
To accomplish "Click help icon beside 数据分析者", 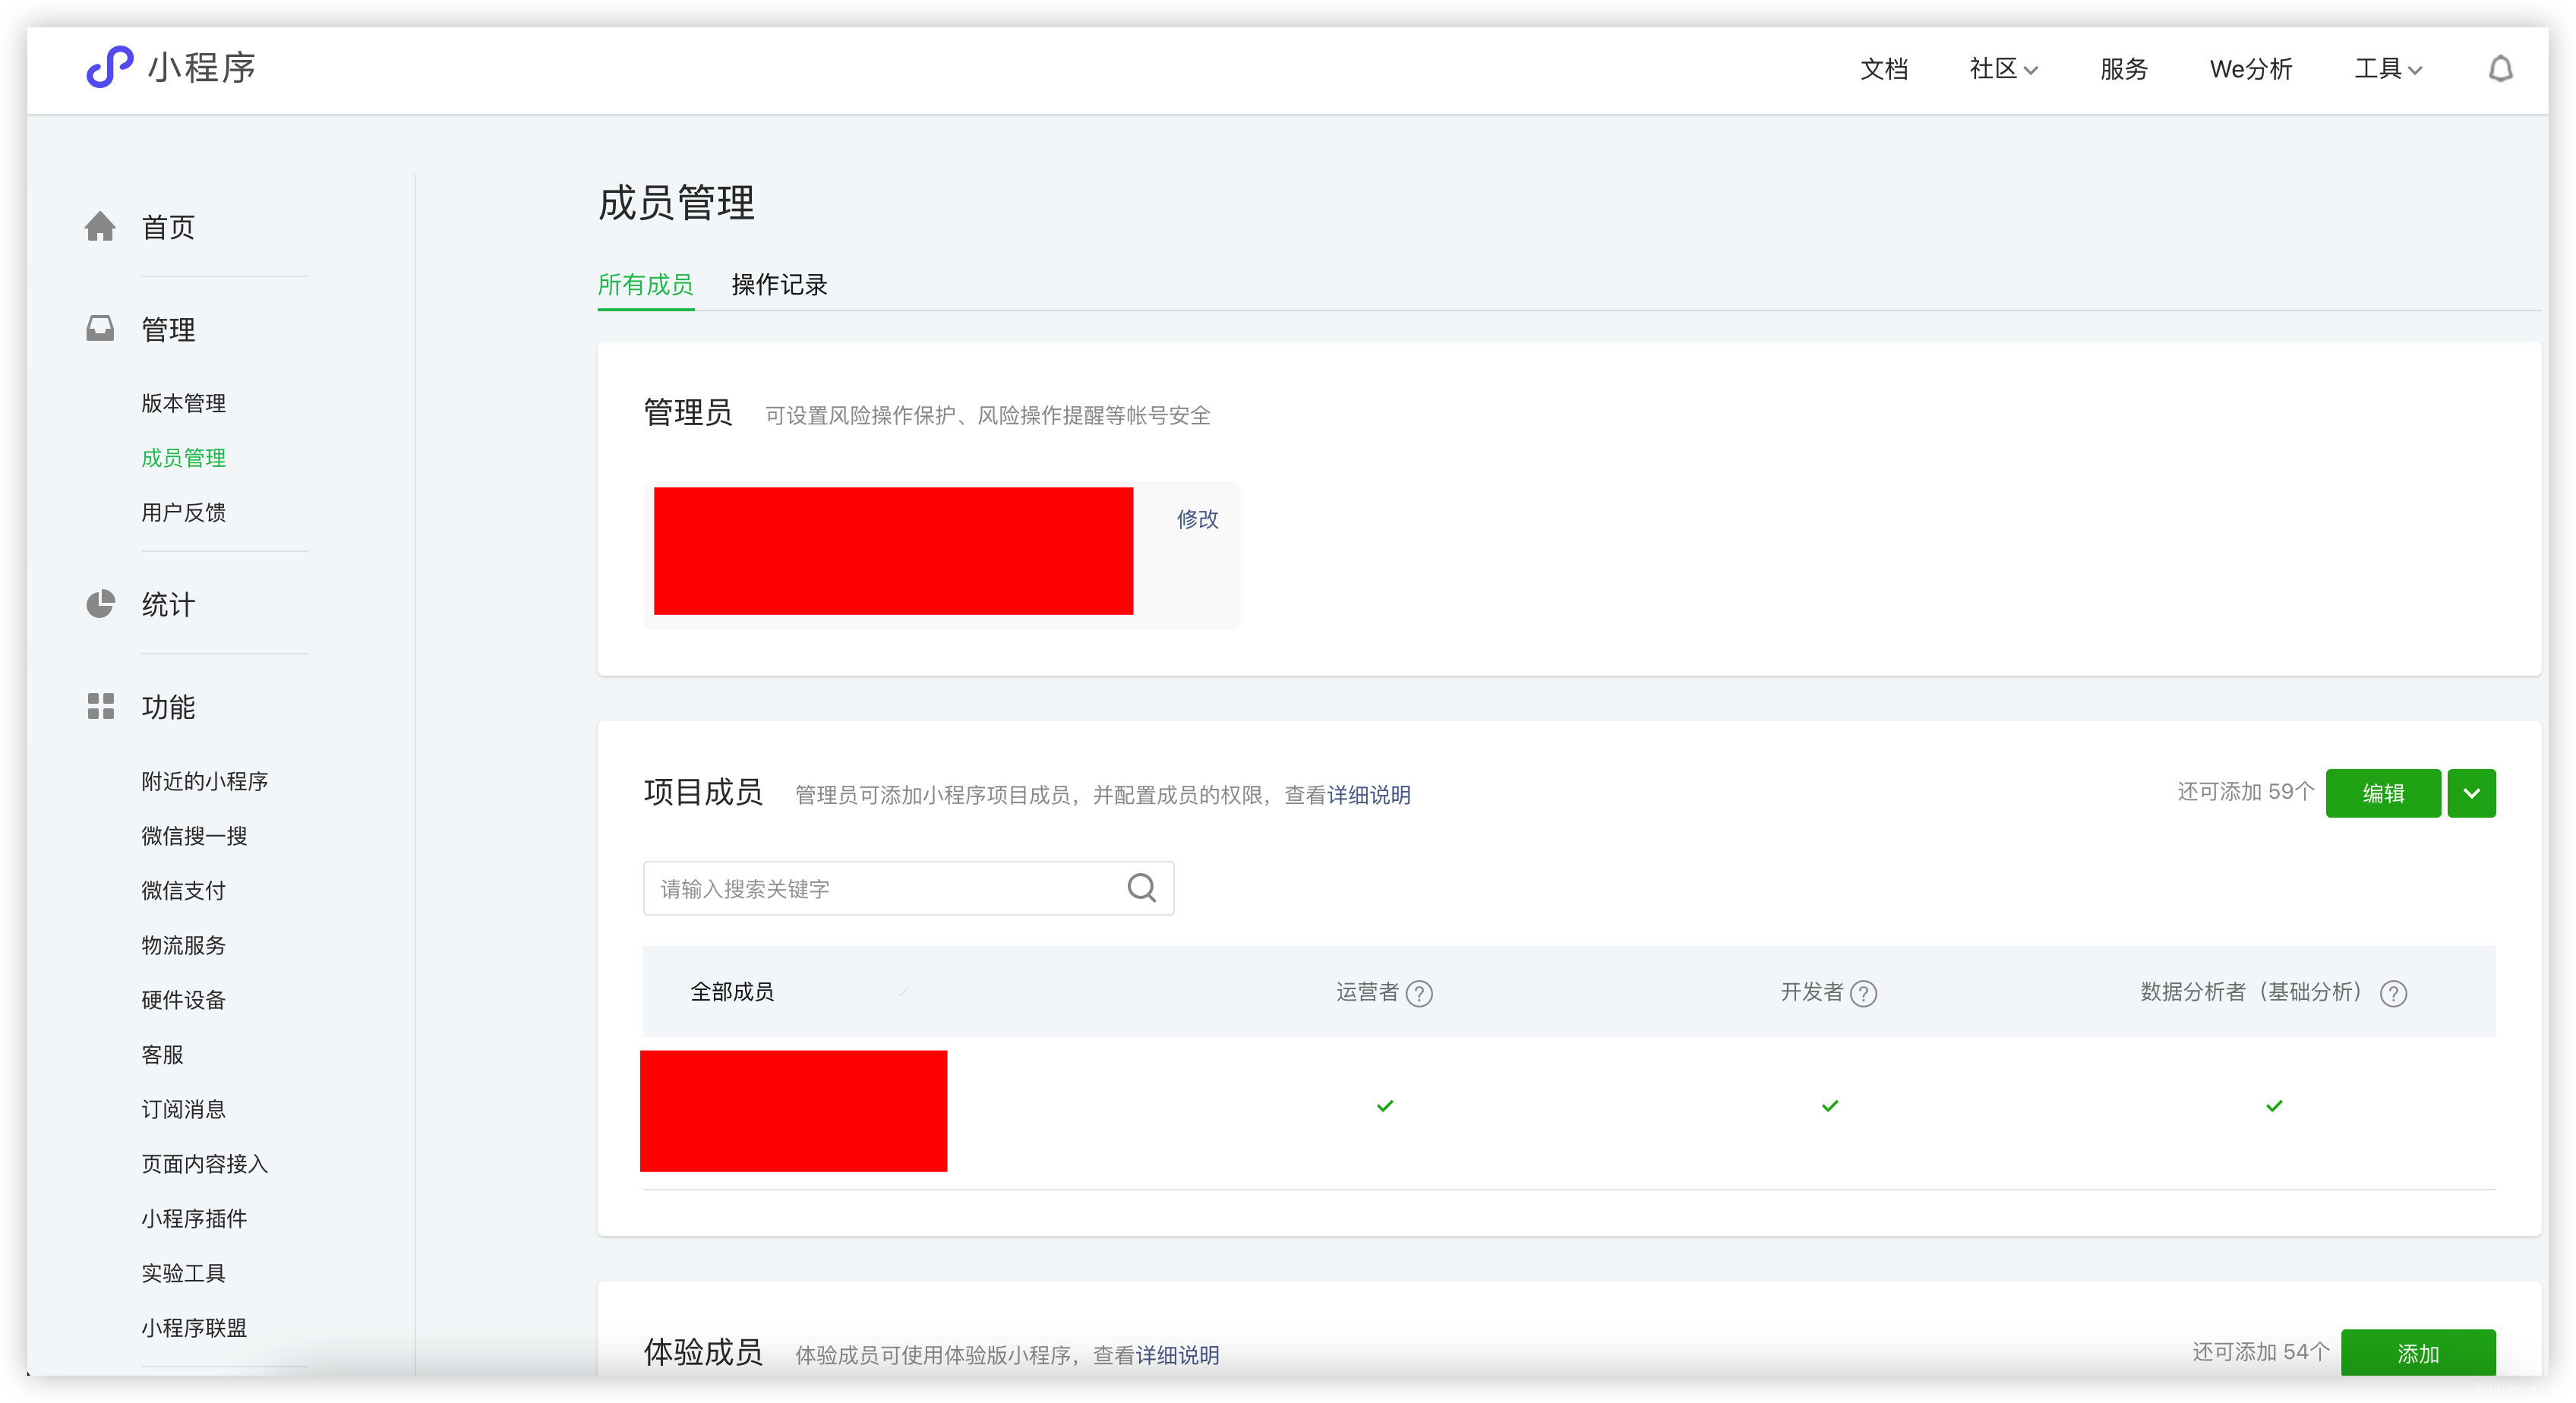I will click(x=2393, y=993).
